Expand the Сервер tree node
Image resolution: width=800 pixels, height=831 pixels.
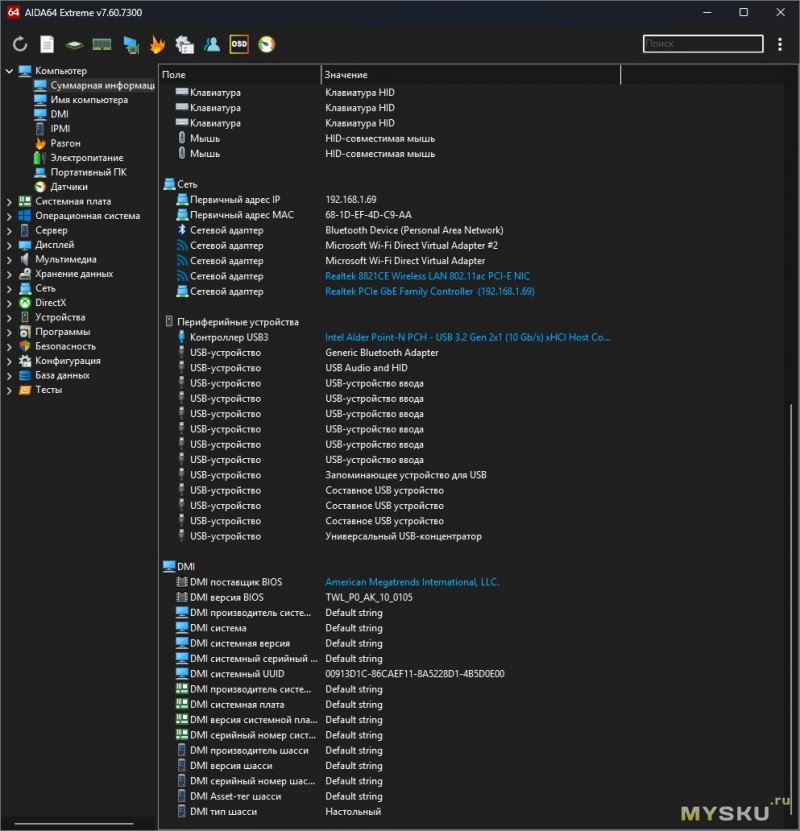pyautogui.click(x=9, y=230)
